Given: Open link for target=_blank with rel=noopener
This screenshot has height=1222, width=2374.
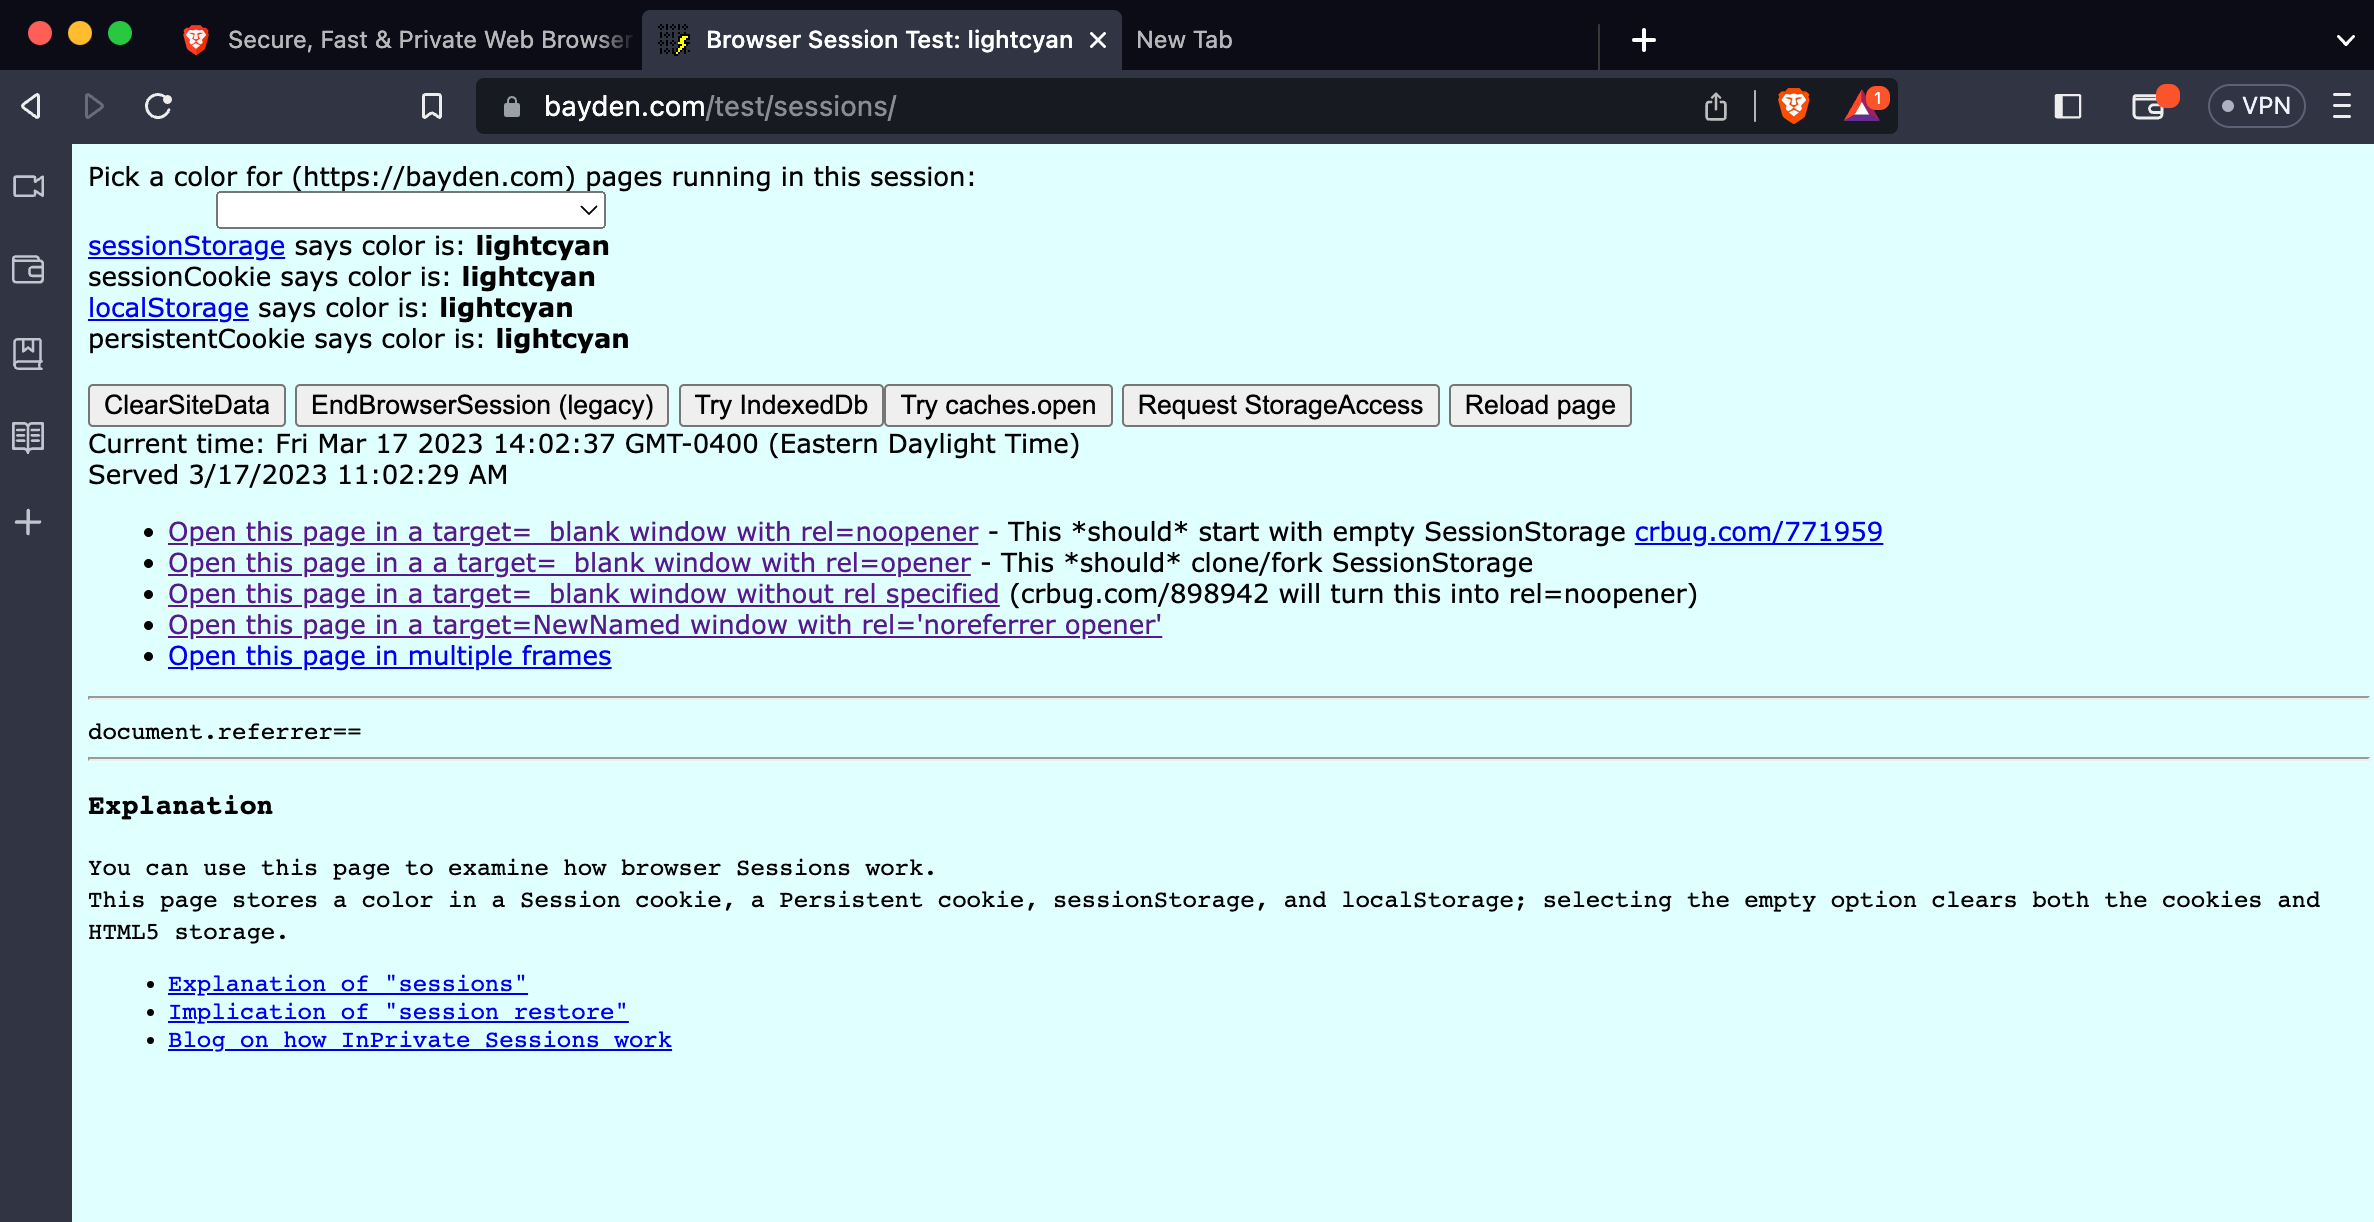Looking at the screenshot, I should [x=573, y=532].
